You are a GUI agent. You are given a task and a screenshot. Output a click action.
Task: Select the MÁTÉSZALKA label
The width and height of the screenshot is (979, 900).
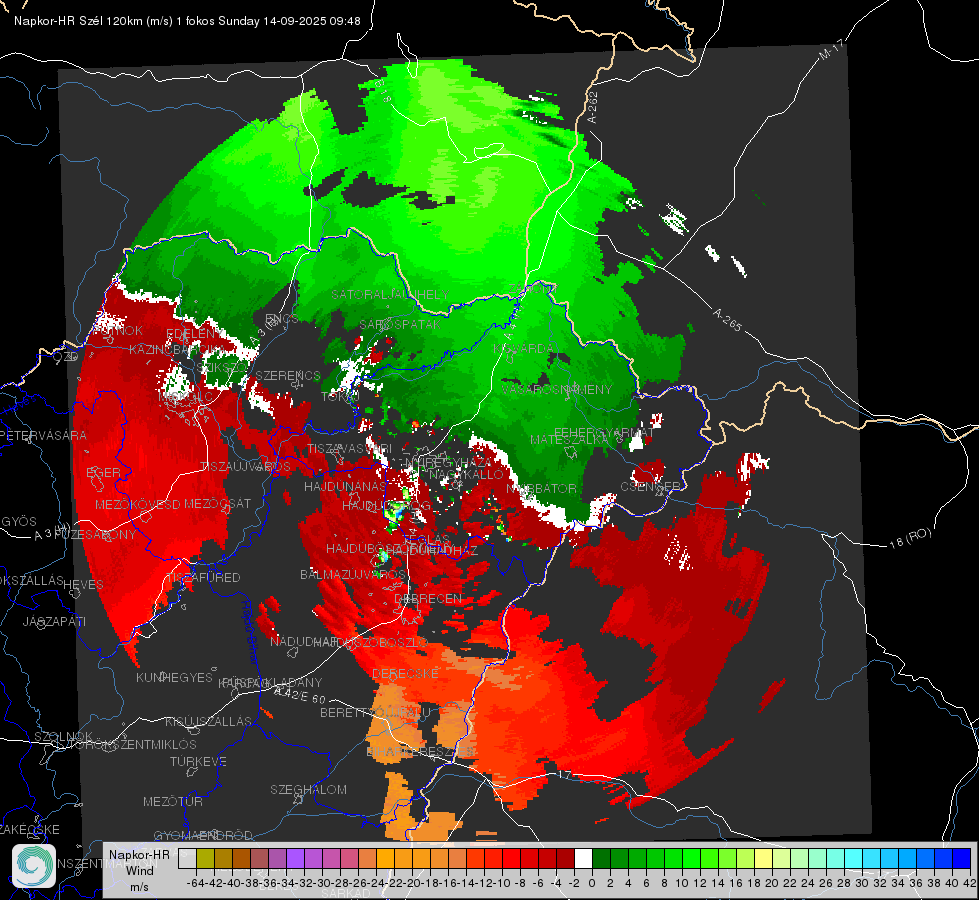click(x=569, y=440)
